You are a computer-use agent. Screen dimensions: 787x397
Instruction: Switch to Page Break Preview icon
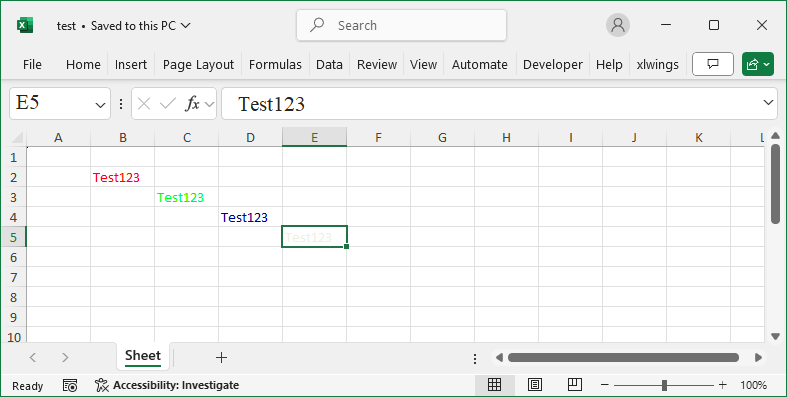click(575, 385)
